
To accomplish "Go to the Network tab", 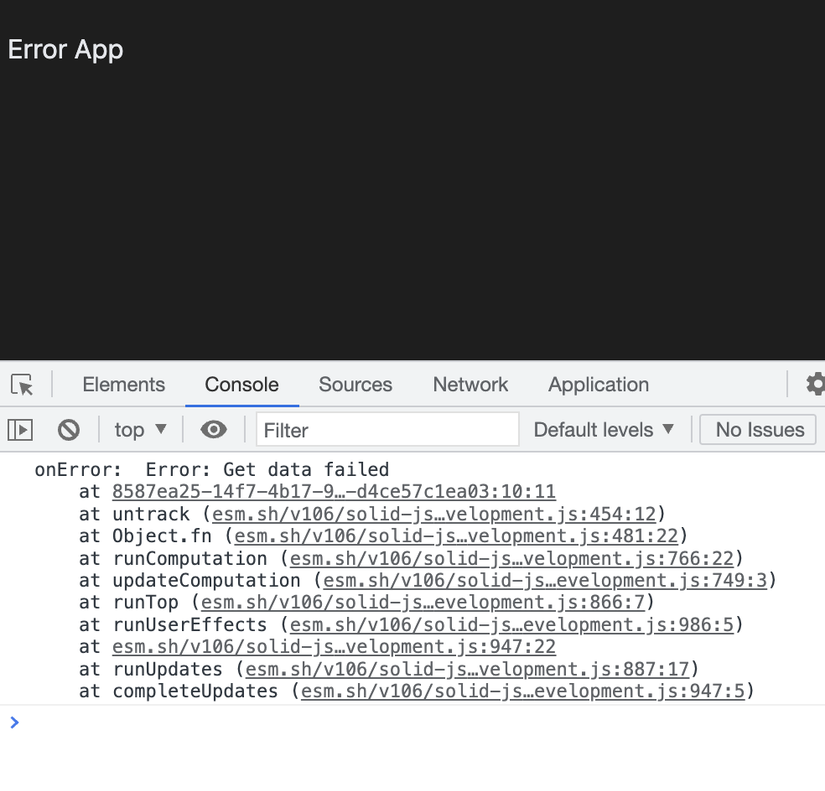I will 470,384.
